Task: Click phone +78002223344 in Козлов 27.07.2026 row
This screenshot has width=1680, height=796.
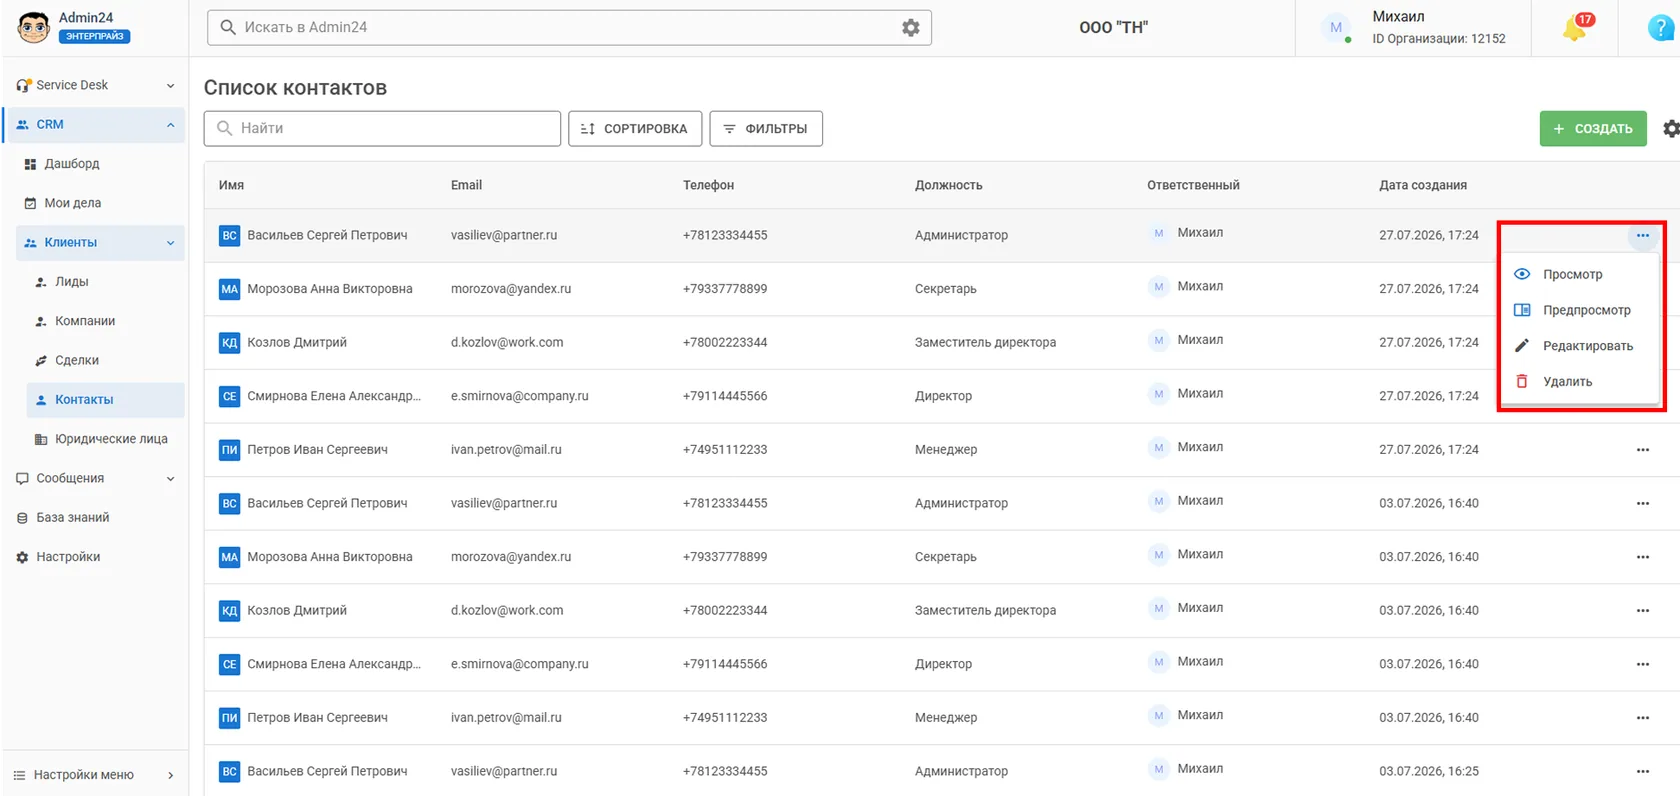Action: click(x=725, y=343)
